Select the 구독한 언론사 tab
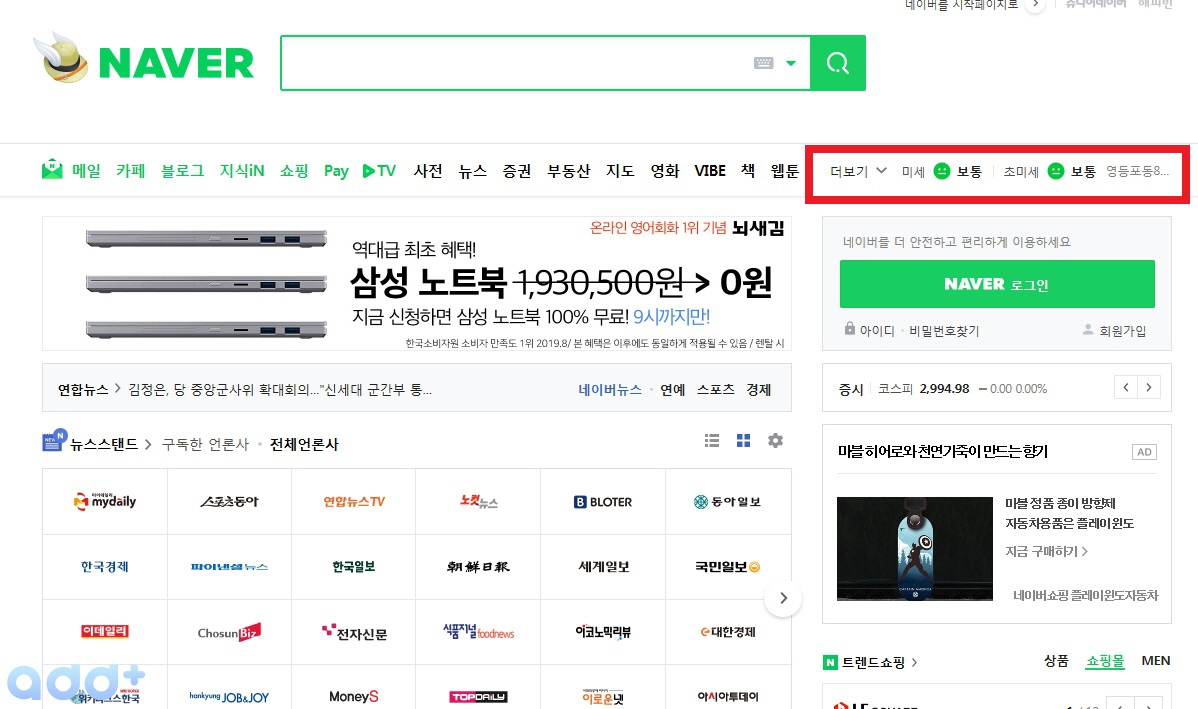Image resolution: width=1198 pixels, height=709 pixels. coord(206,444)
